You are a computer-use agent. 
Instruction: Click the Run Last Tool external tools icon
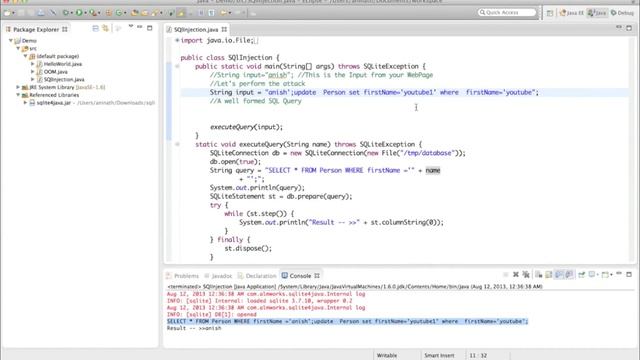tap(92, 13)
